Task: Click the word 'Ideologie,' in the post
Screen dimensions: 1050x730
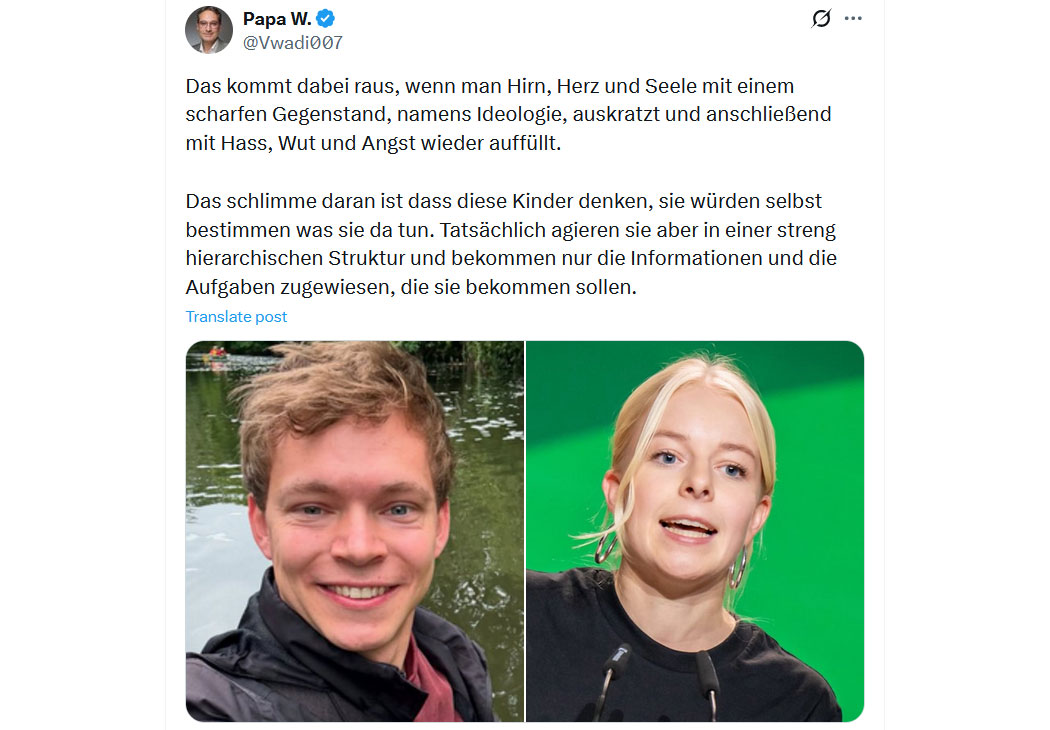Action: pos(522,115)
